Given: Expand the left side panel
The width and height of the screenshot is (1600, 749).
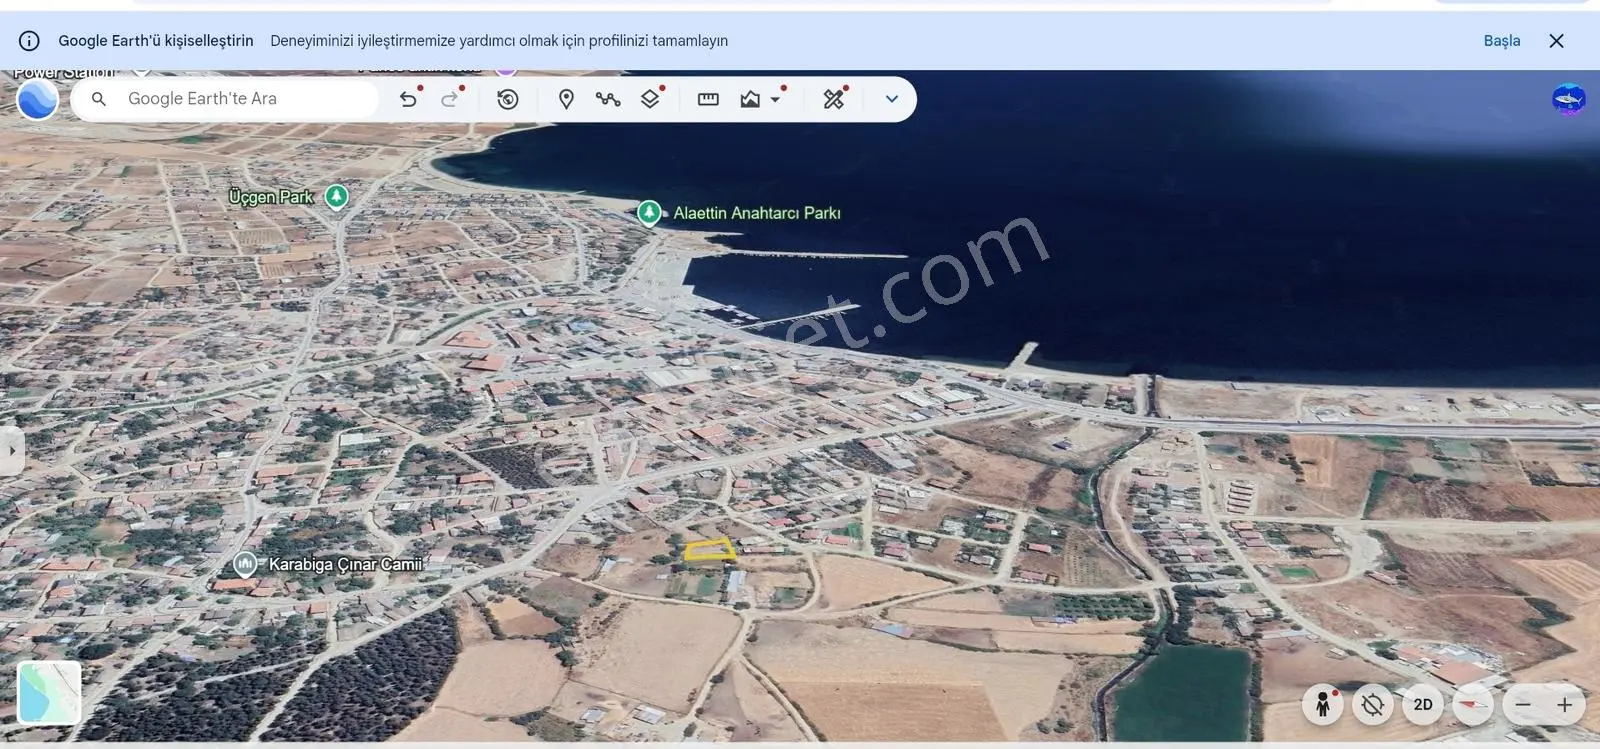Looking at the screenshot, I should click(11, 451).
